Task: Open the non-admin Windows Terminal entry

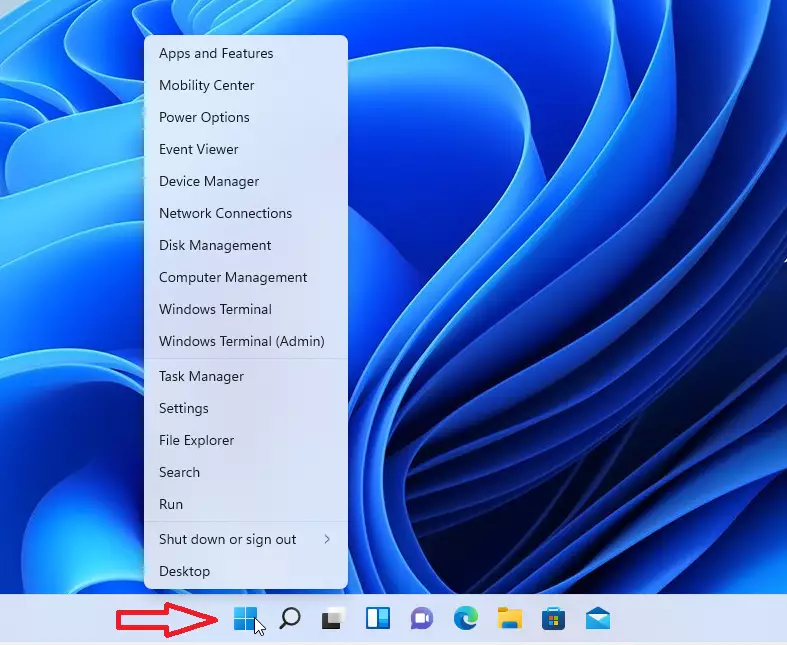Action: 246,309
